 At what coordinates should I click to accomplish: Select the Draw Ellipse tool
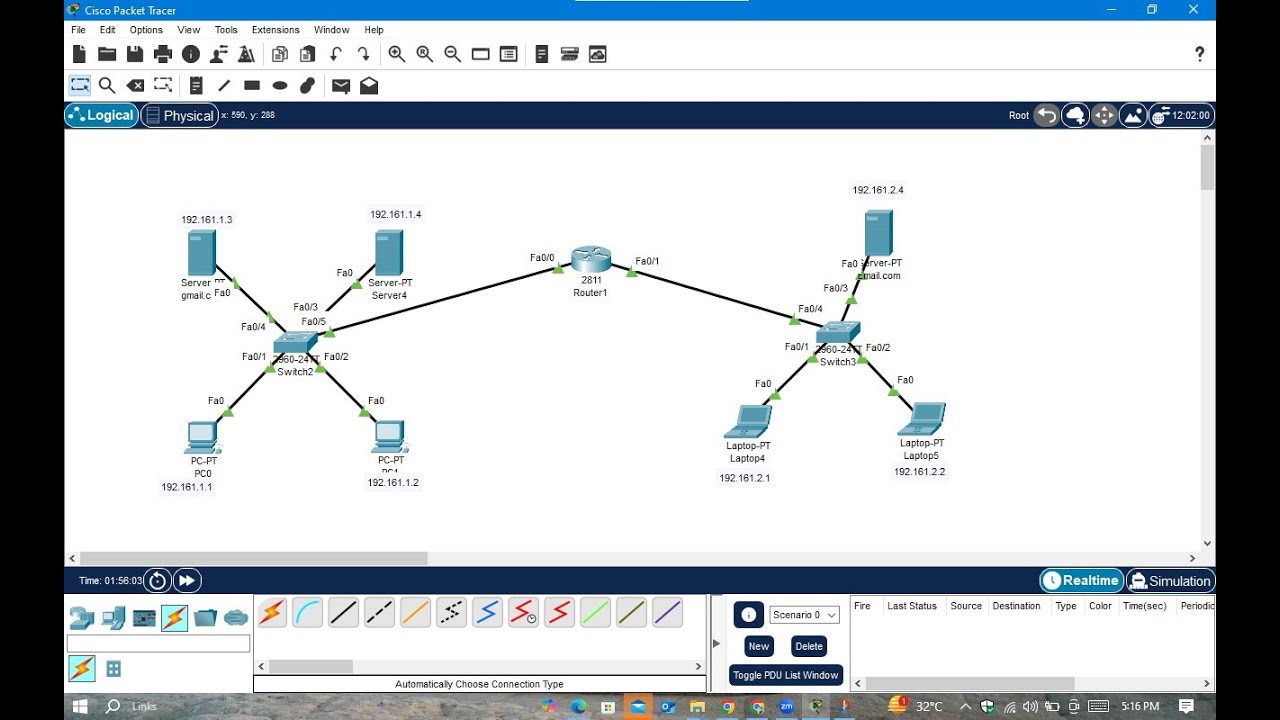280,86
